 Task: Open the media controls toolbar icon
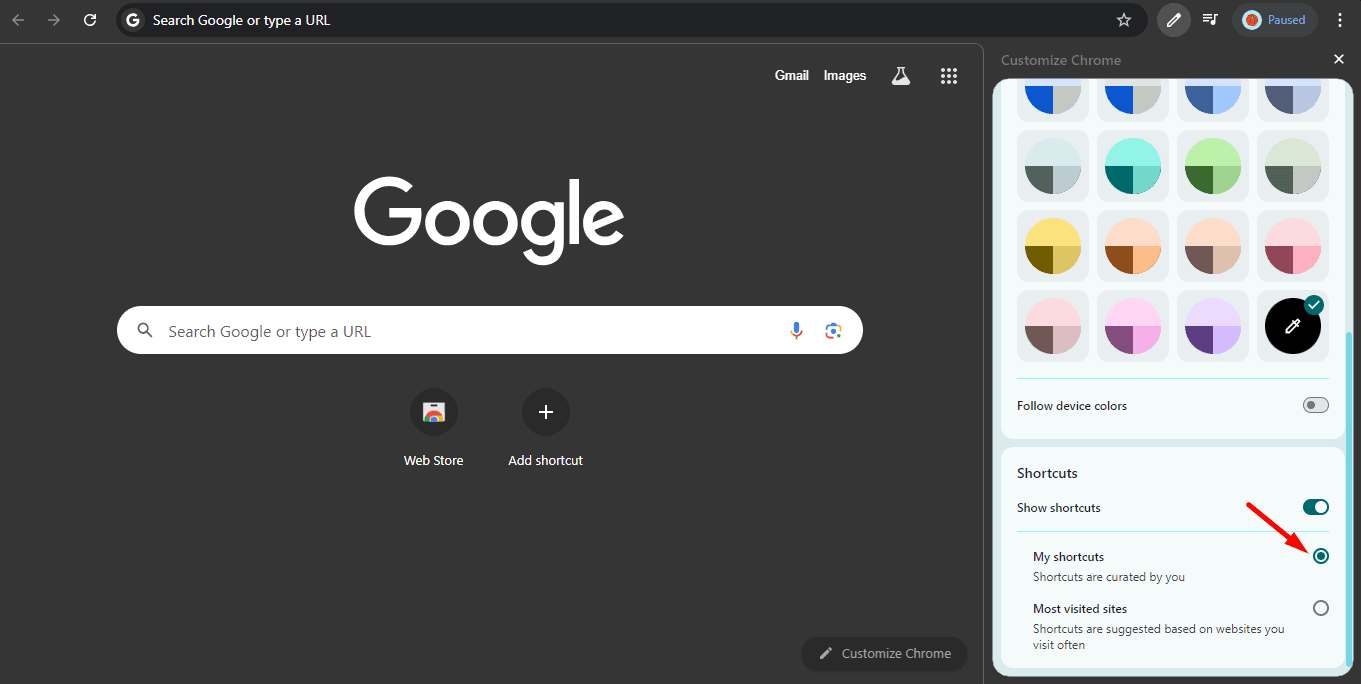[x=1210, y=20]
